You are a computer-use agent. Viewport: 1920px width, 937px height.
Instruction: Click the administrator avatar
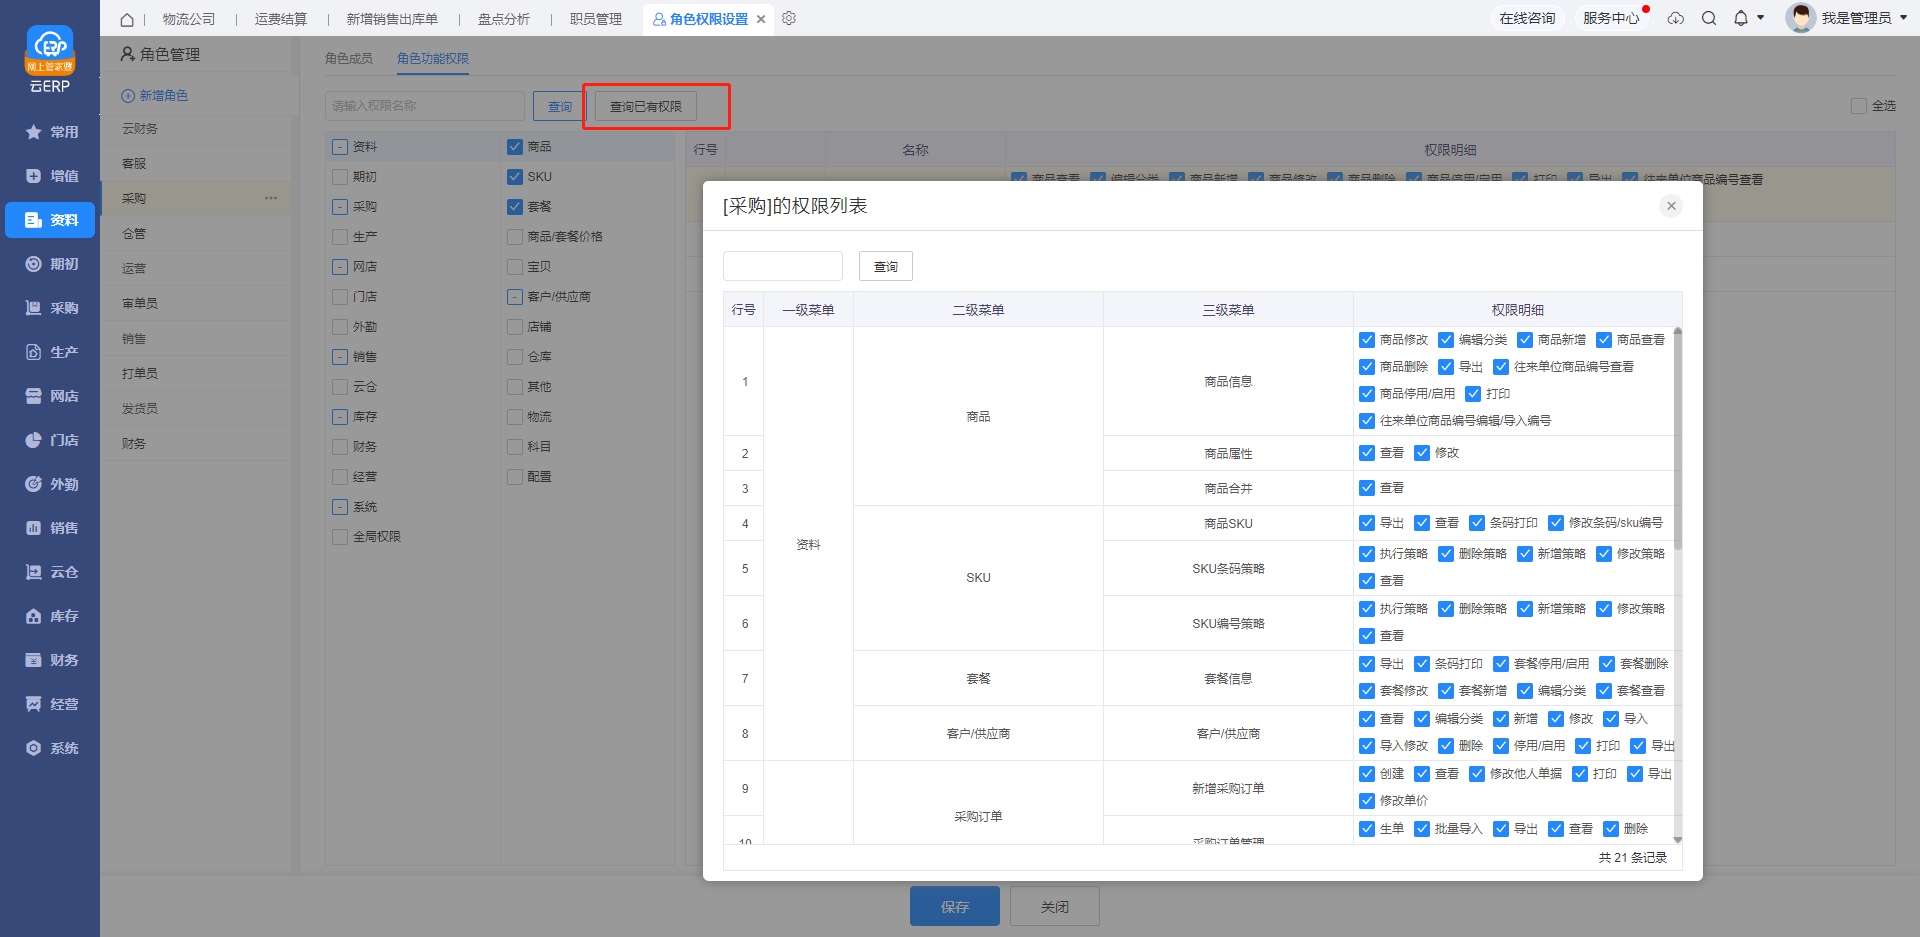[1800, 18]
